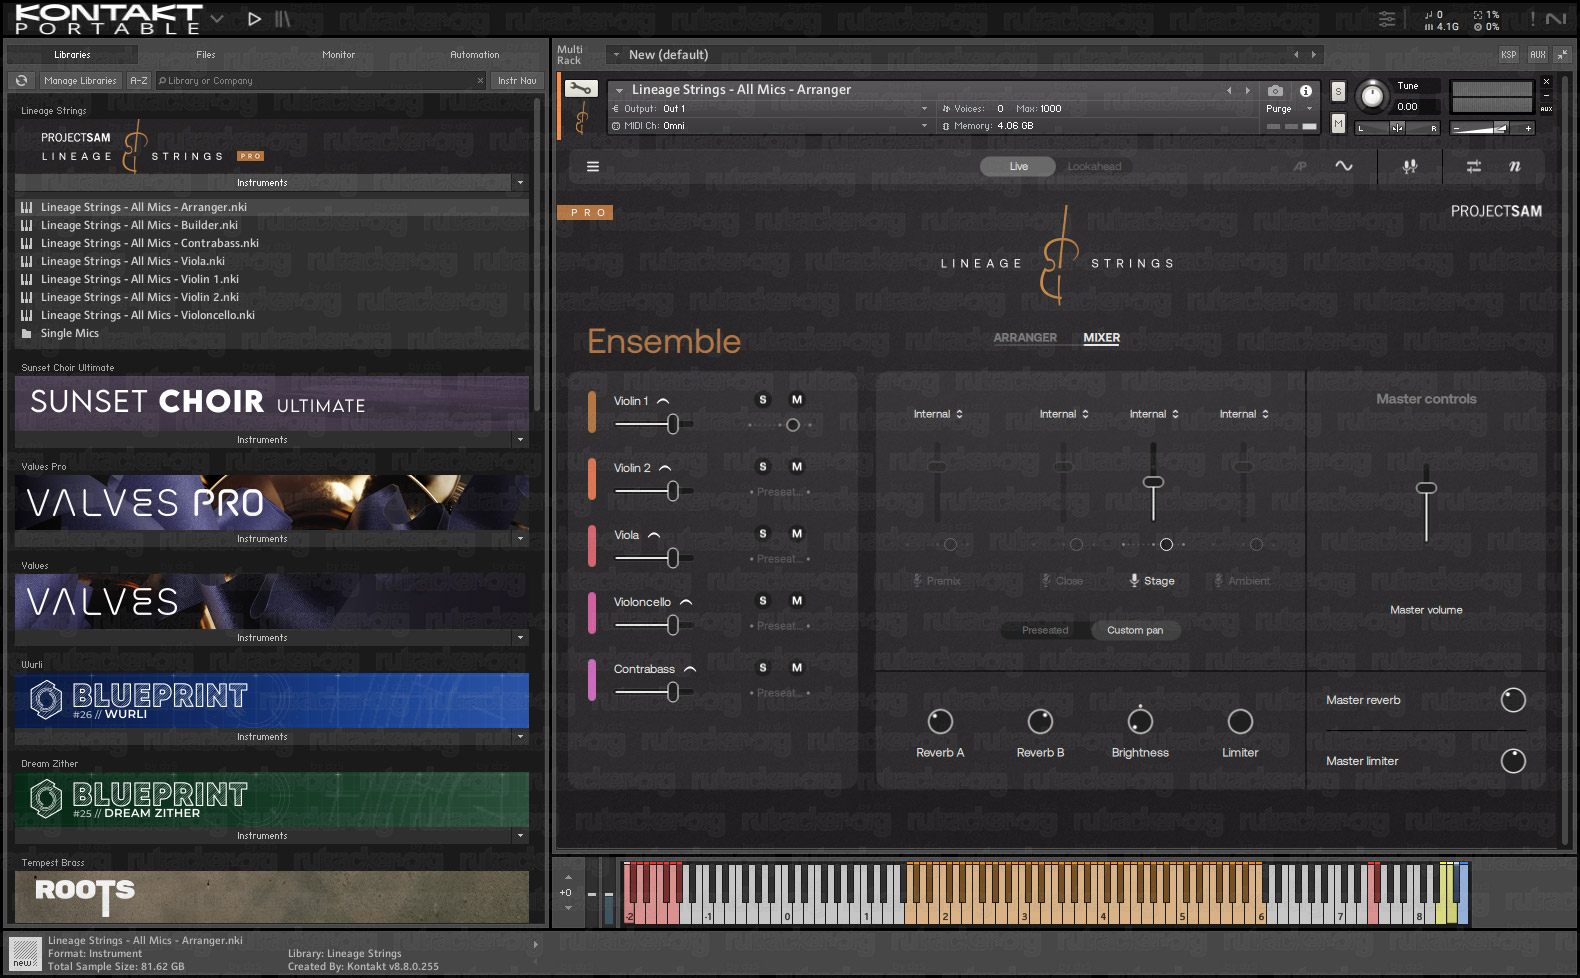
Task: Open the instrument edit wrench icon
Action: 581,89
